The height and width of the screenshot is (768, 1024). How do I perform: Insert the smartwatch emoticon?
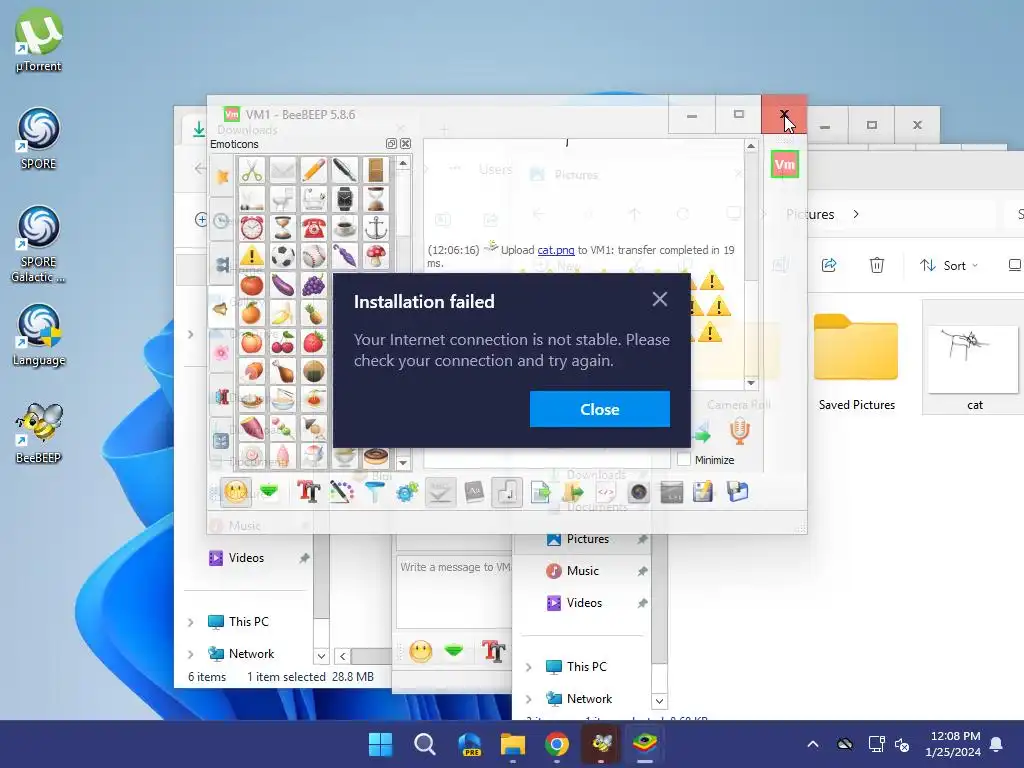pos(344,199)
